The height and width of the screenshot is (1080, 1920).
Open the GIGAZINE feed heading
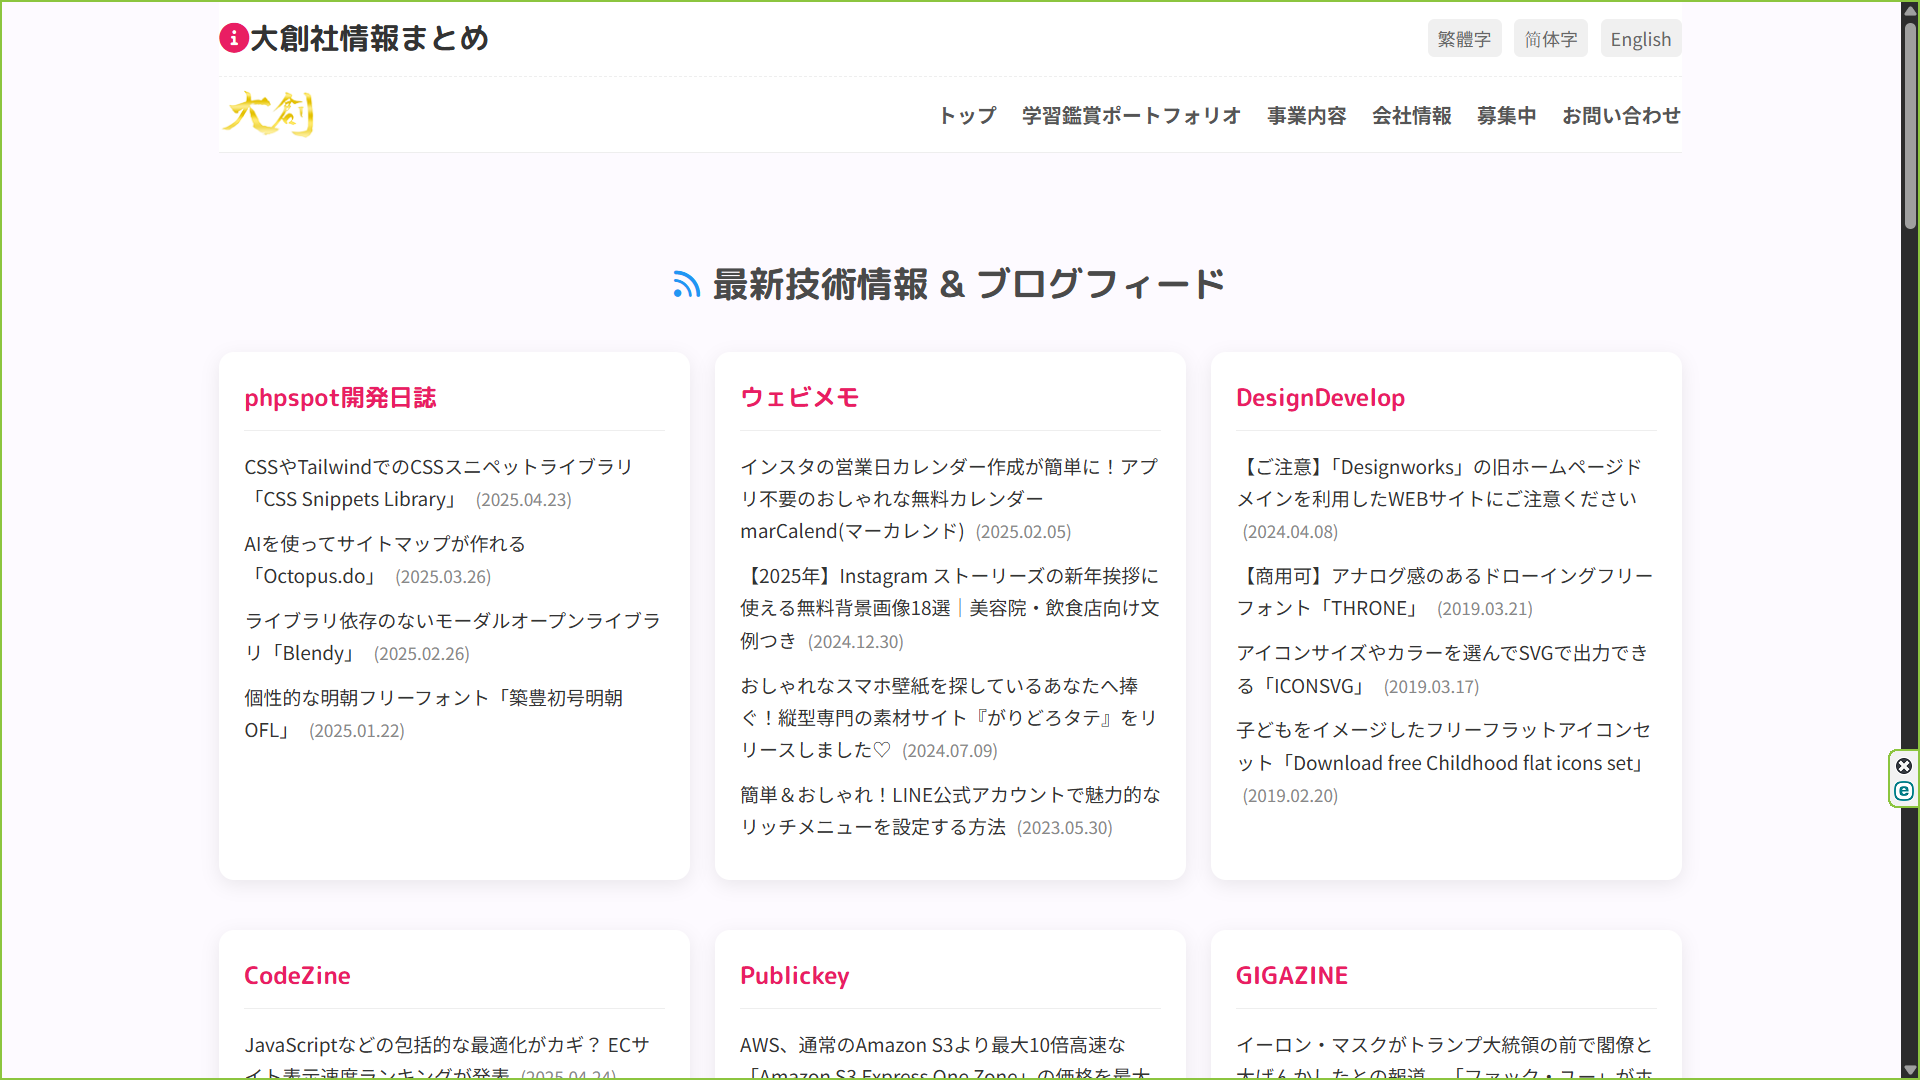pyautogui.click(x=1291, y=976)
